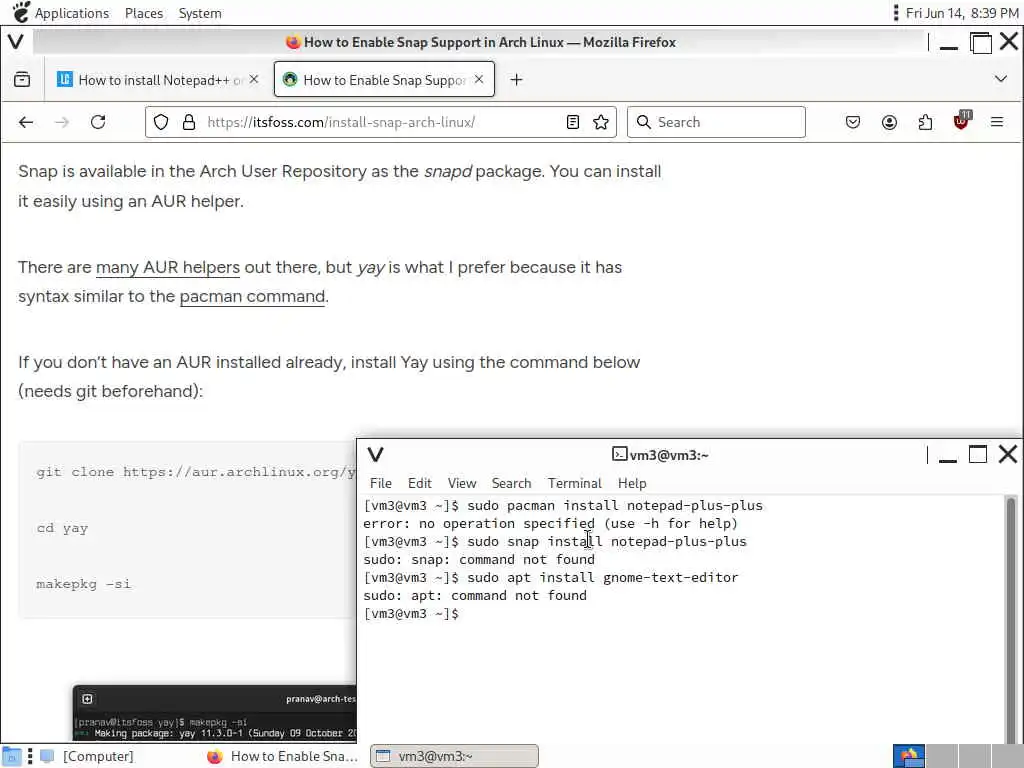Click 'git clone https://aur.archlinux.org' code line
This screenshot has height=768, width=1024.
click(x=196, y=472)
